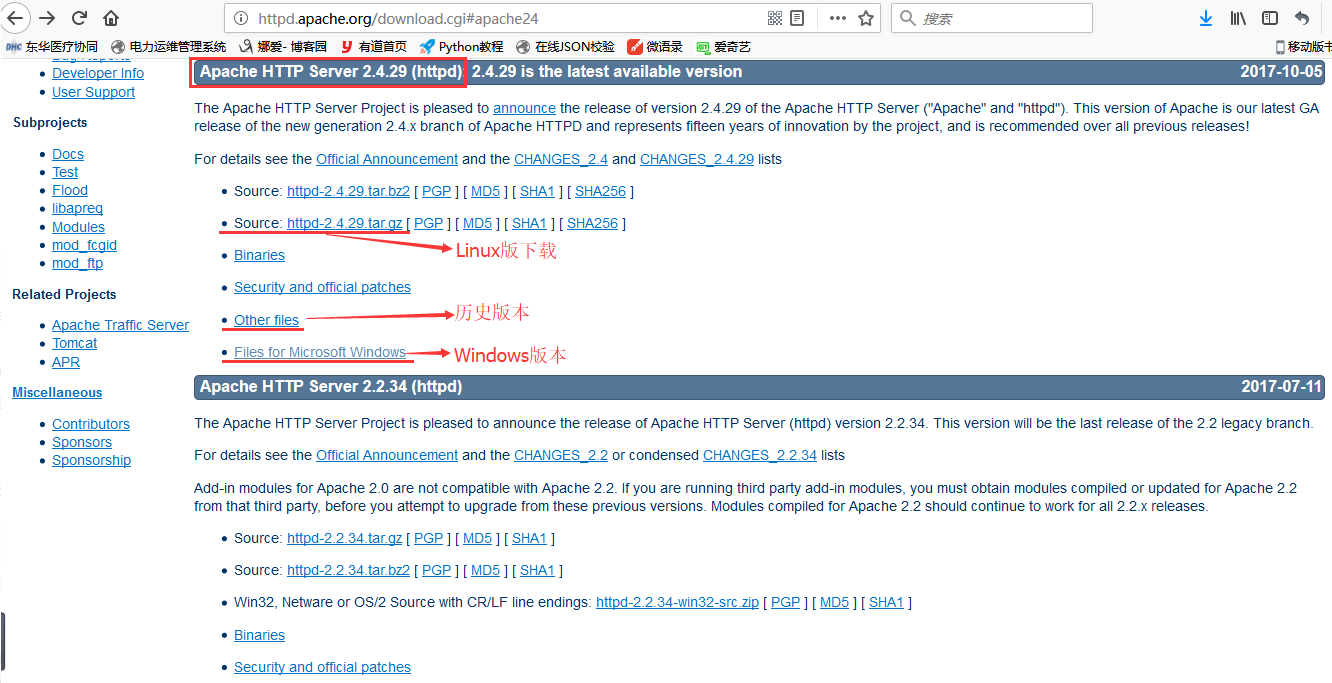Open 娜爱-博客园 bookmark
This screenshot has height=683, width=1332.
[x=284, y=46]
